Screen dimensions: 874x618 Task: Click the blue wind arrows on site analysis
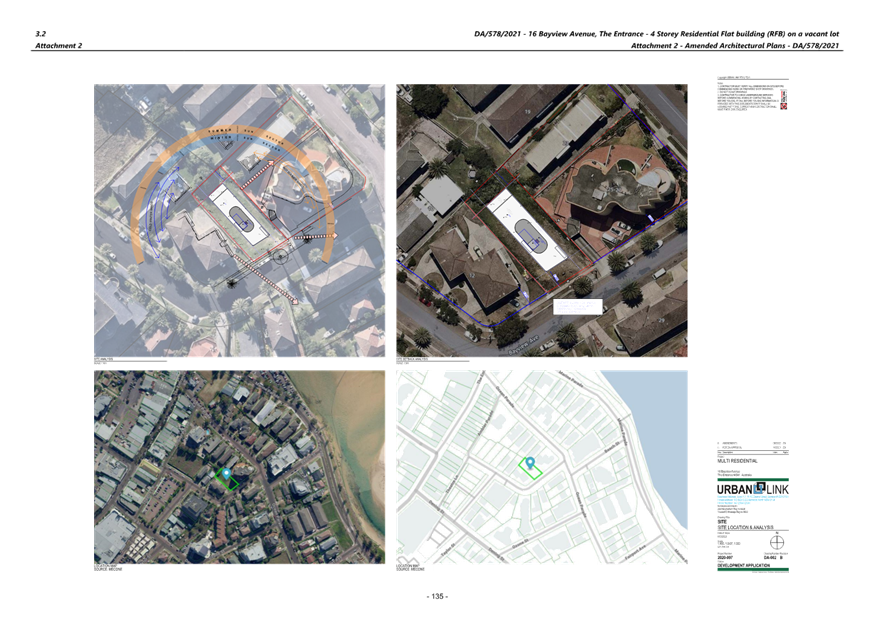[158, 203]
